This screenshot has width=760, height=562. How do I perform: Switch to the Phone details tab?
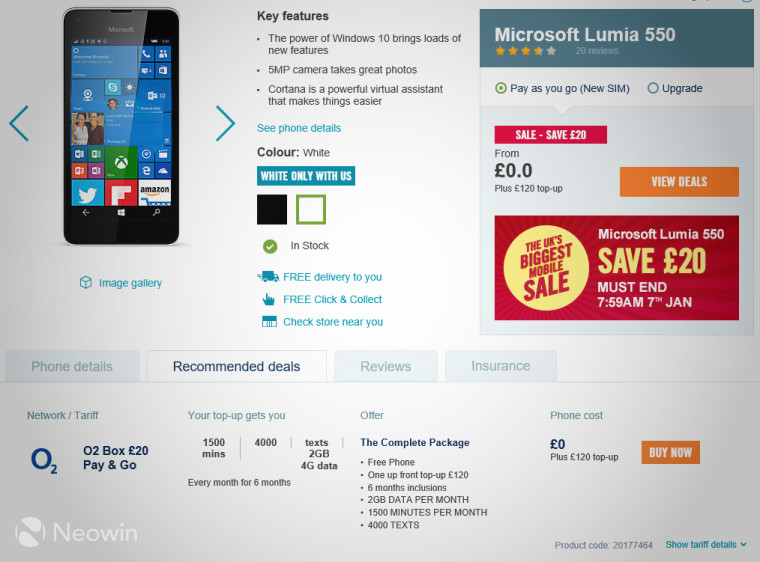72,366
